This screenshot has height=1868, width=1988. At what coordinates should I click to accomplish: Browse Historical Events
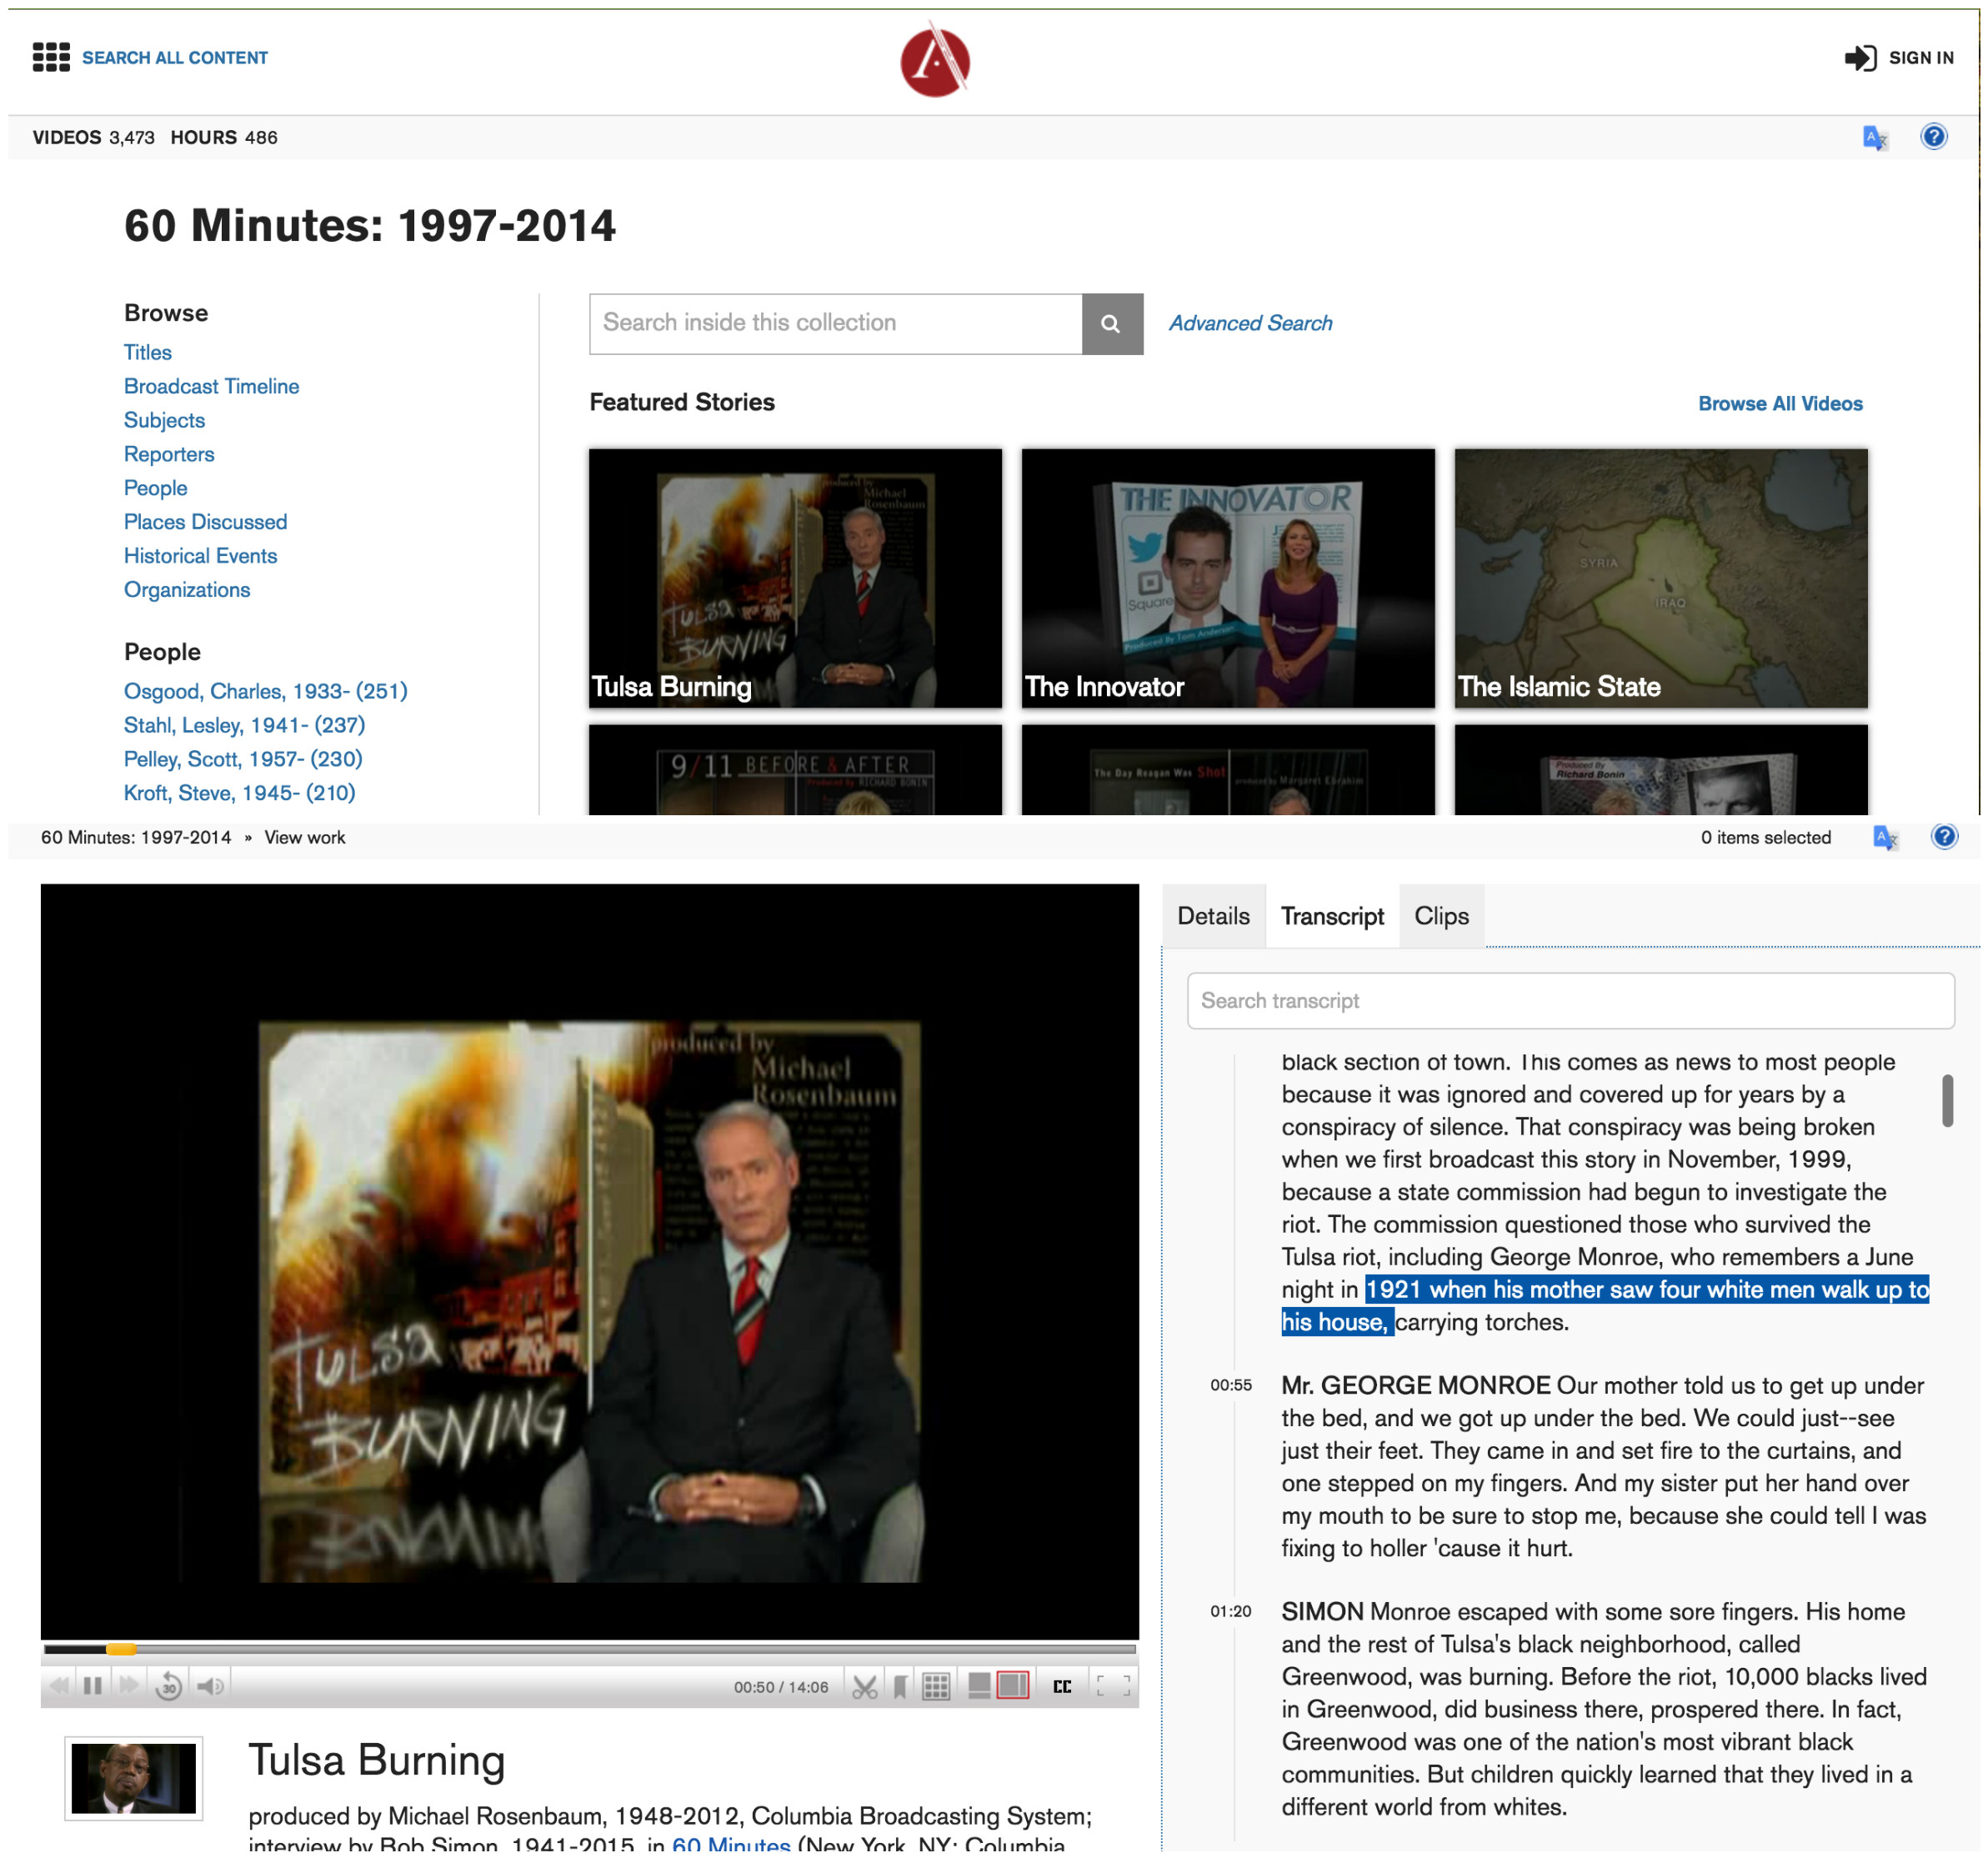[200, 557]
